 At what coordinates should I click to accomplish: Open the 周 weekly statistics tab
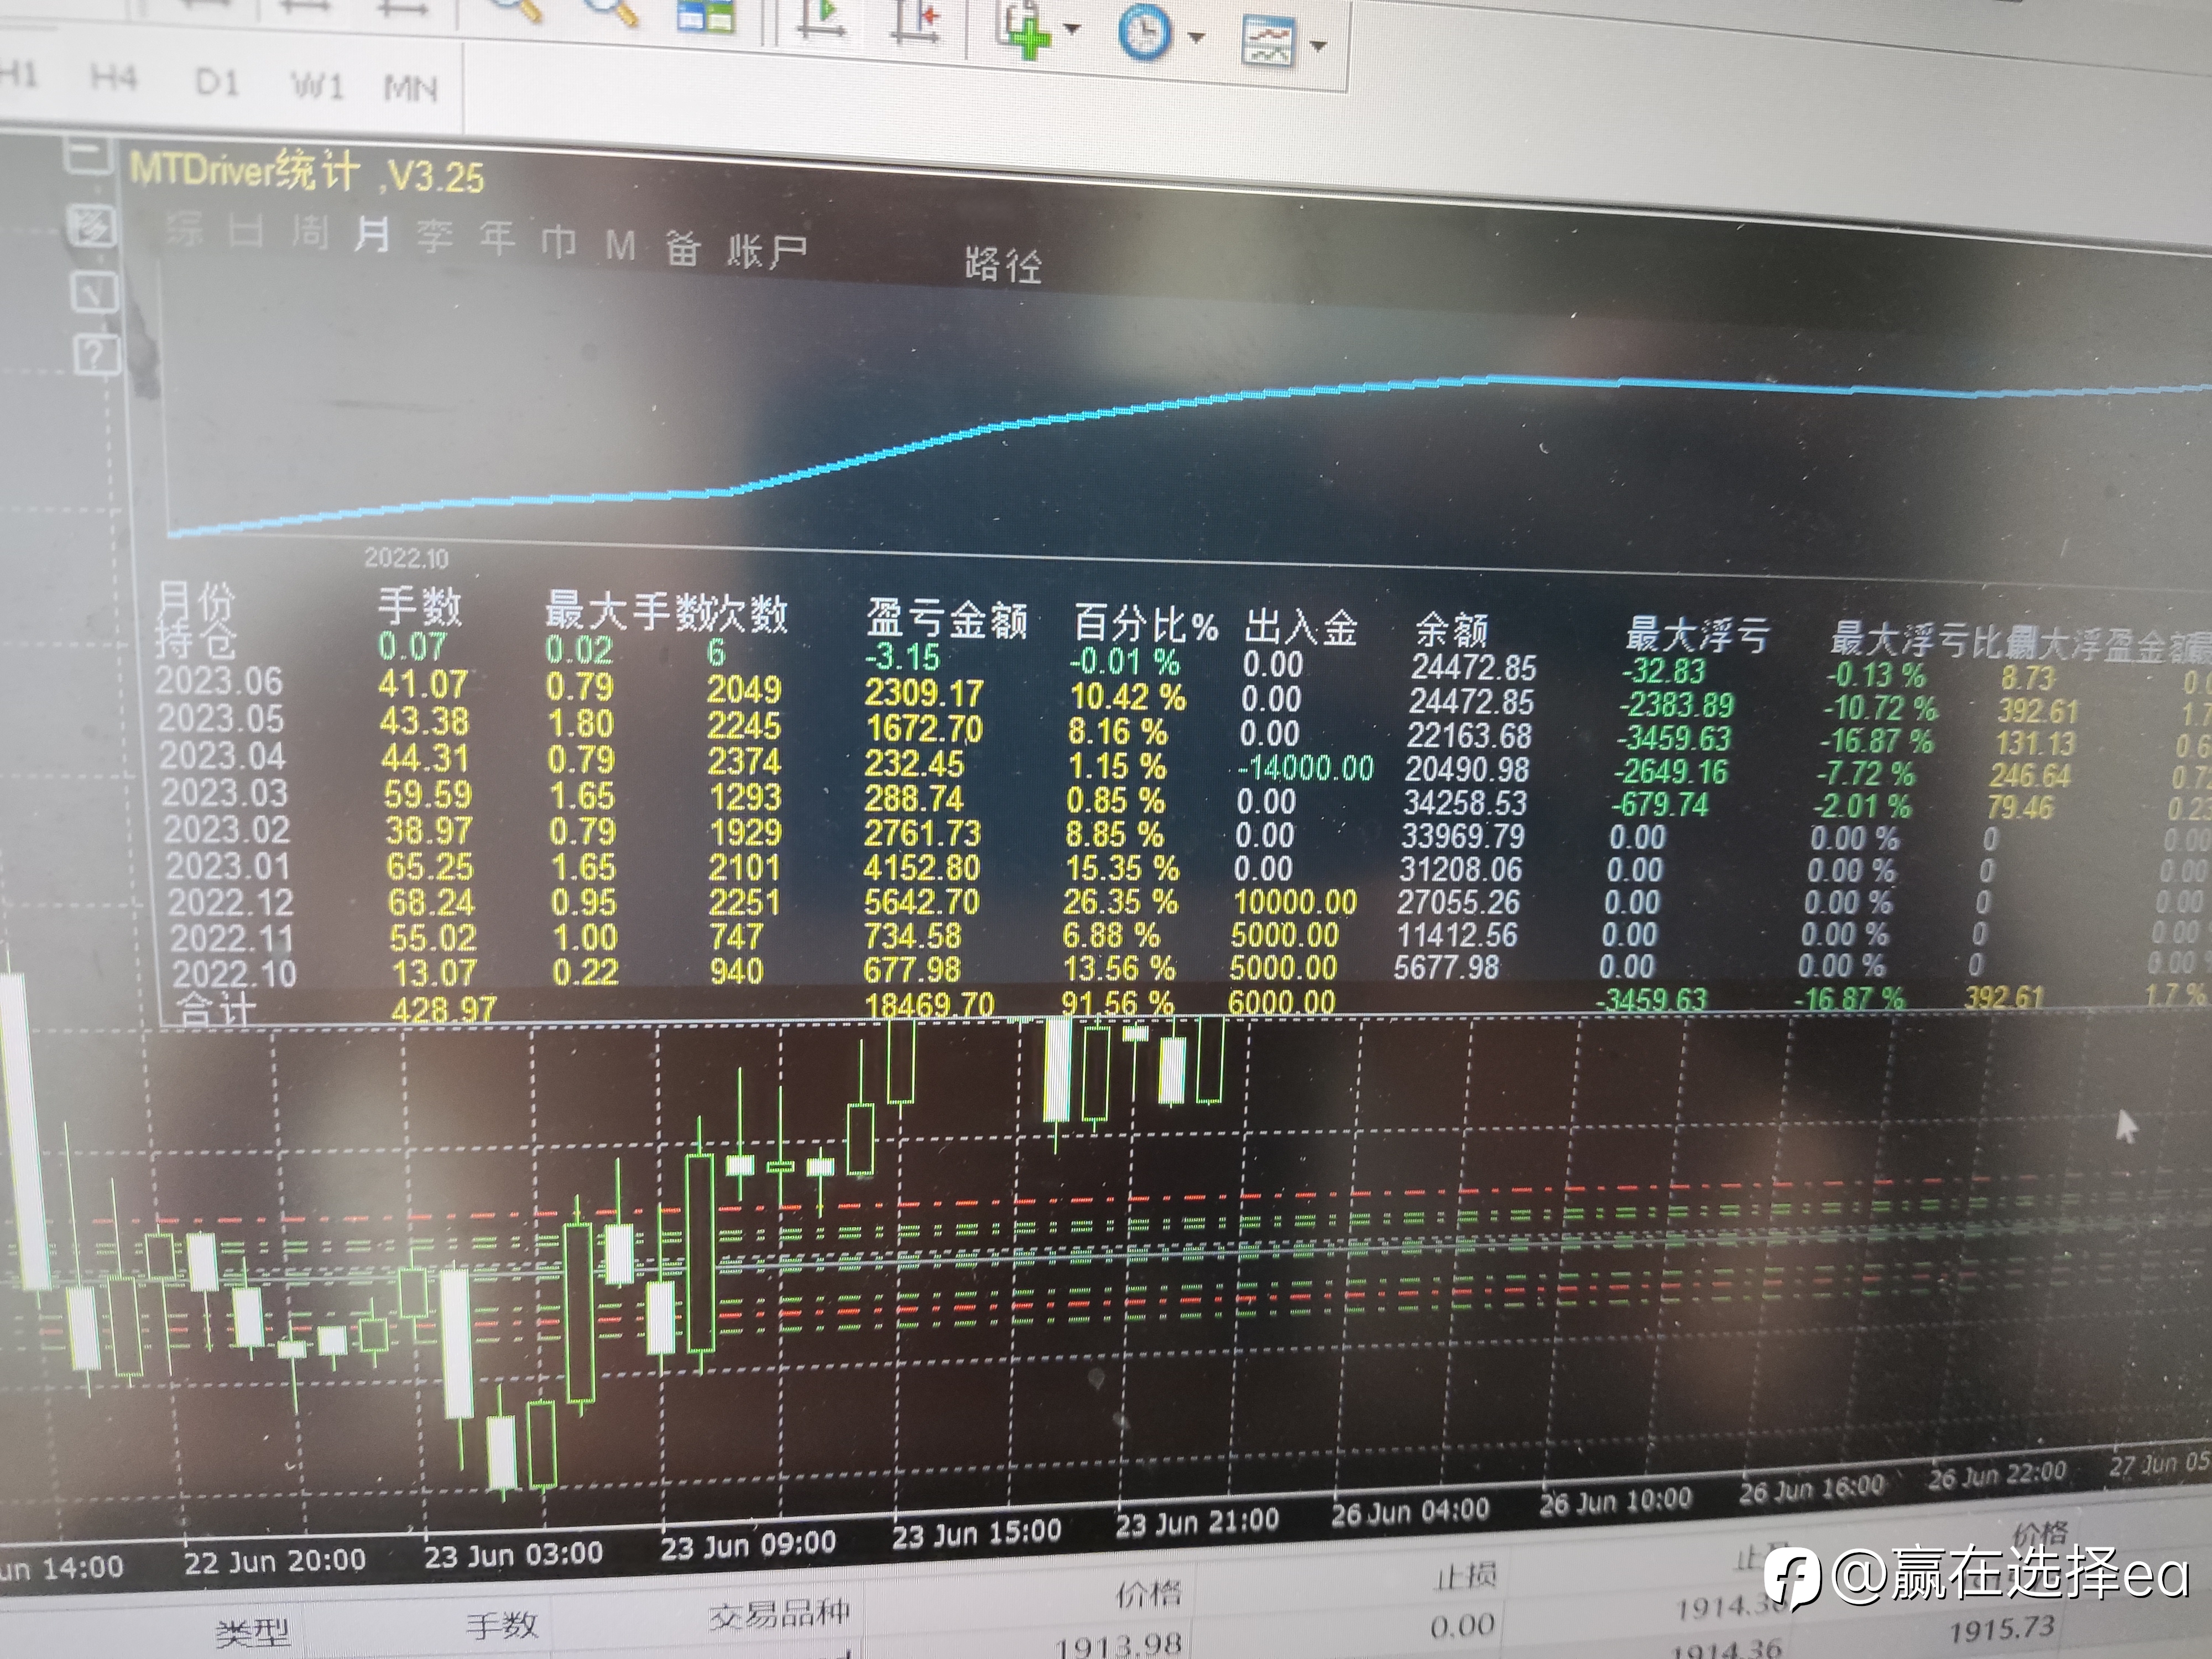tap(309, 234)
